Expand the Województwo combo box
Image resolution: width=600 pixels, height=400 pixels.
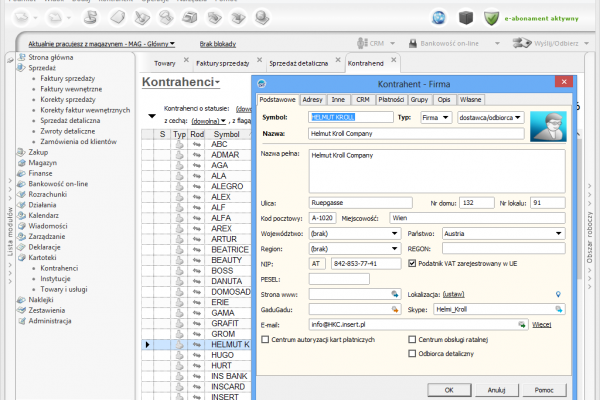pyautogui.click(x=391, y=233)
